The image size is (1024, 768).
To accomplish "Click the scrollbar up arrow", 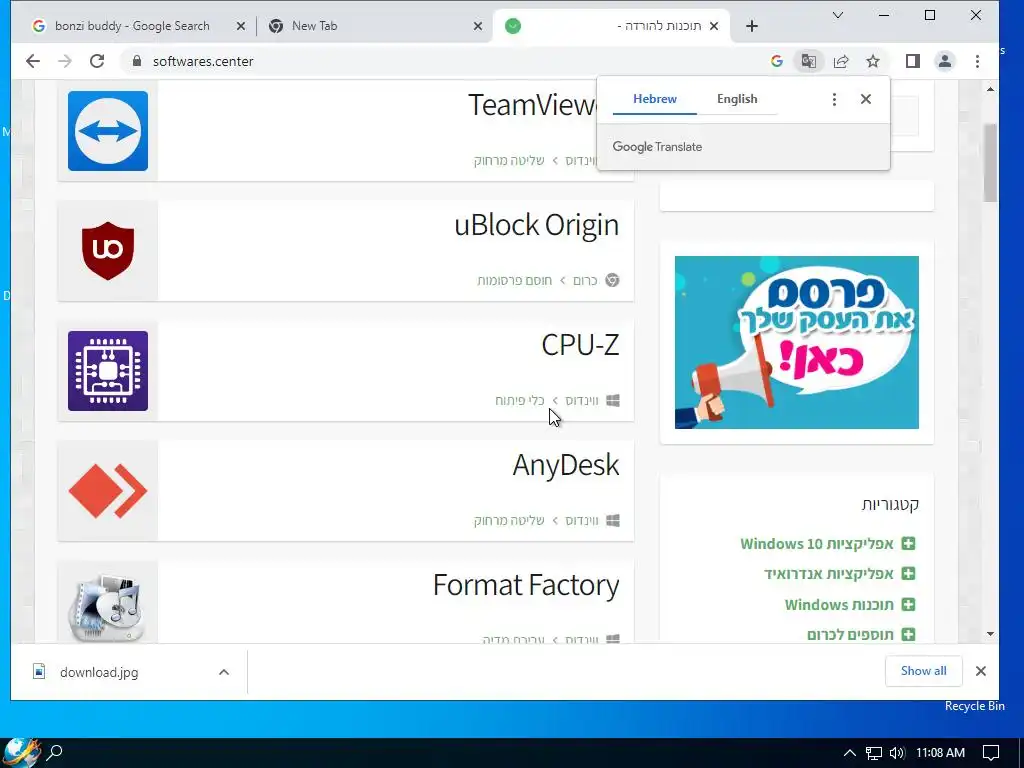I will click(990, 89).
